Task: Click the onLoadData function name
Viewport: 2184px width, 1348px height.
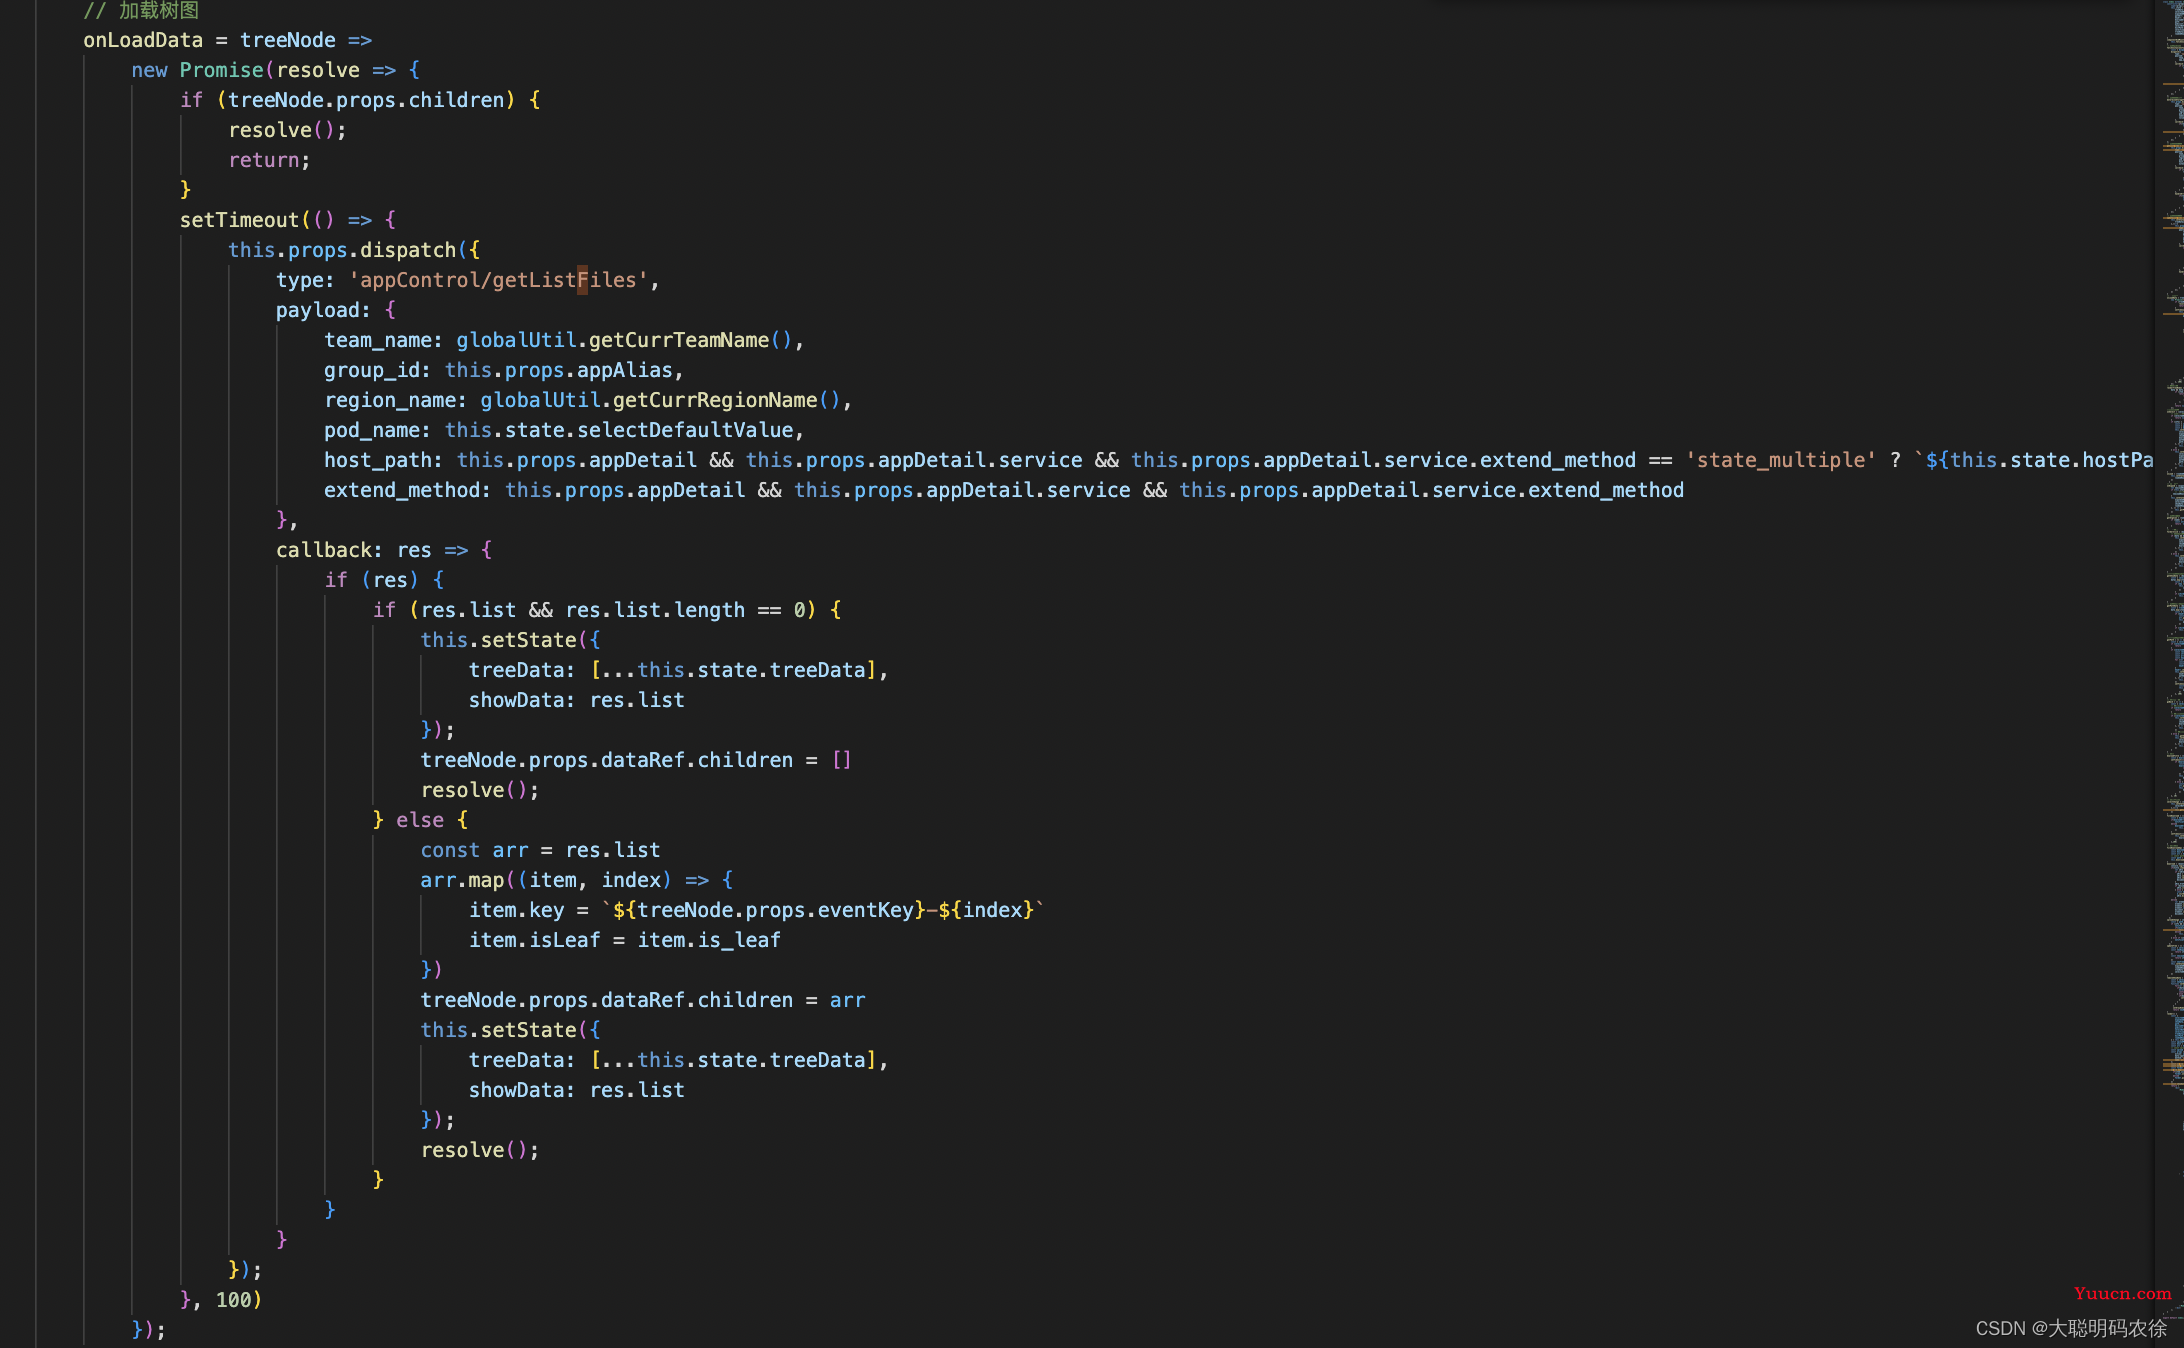Action: tap(142, 40)
